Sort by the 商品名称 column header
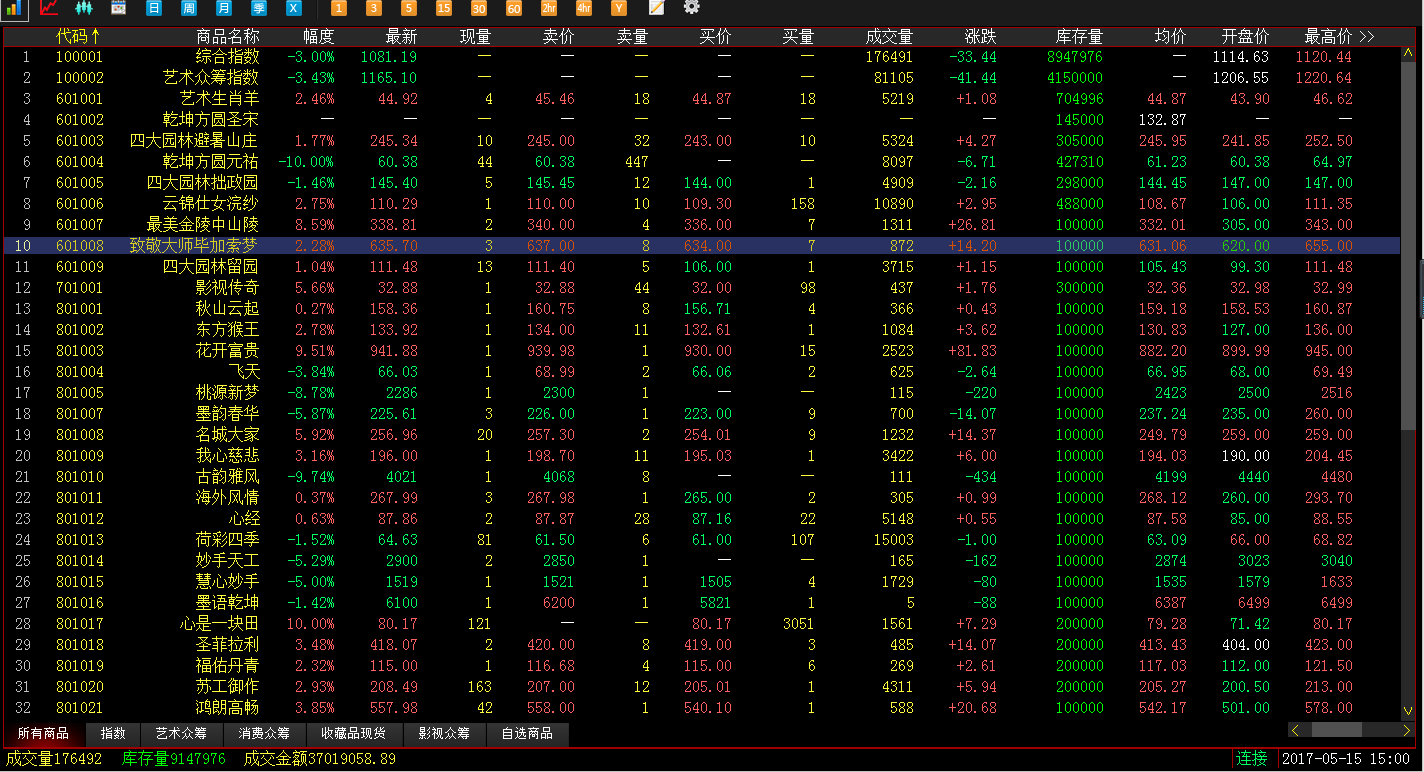Screen dimensions: 1424x772 [x=227, y=36]
